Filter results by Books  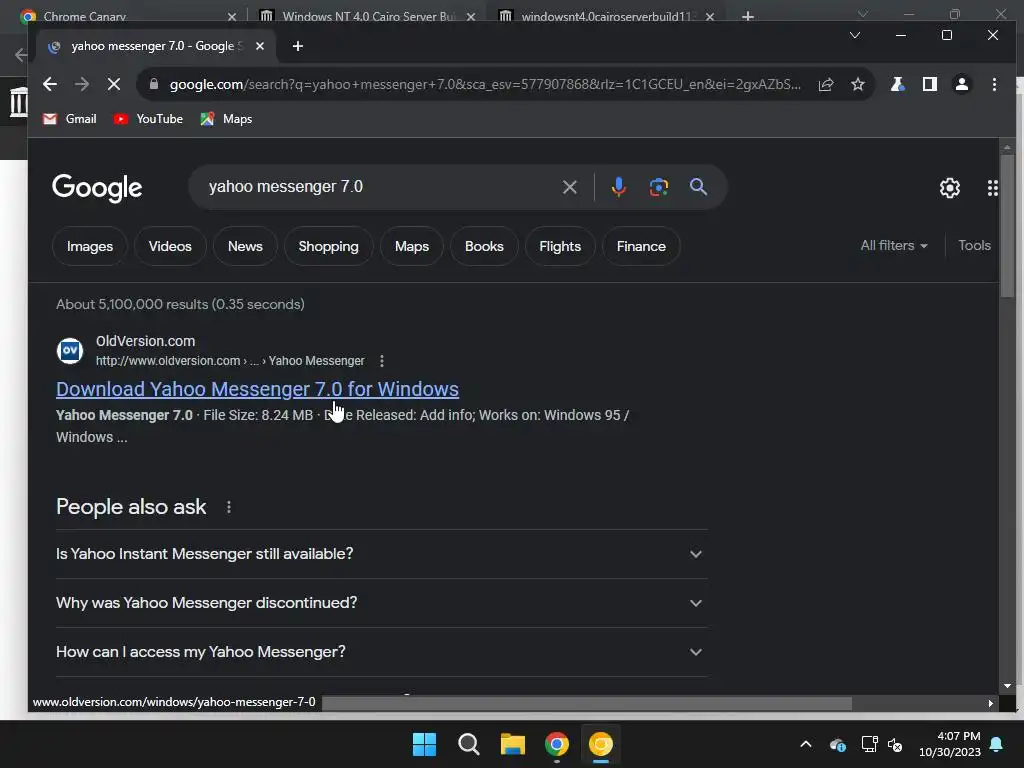484,246
